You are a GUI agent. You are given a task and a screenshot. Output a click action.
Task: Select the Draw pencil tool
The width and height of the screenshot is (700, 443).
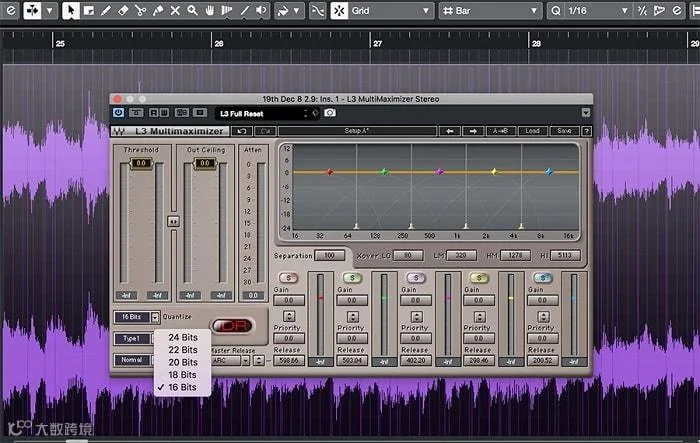point(106,10)
